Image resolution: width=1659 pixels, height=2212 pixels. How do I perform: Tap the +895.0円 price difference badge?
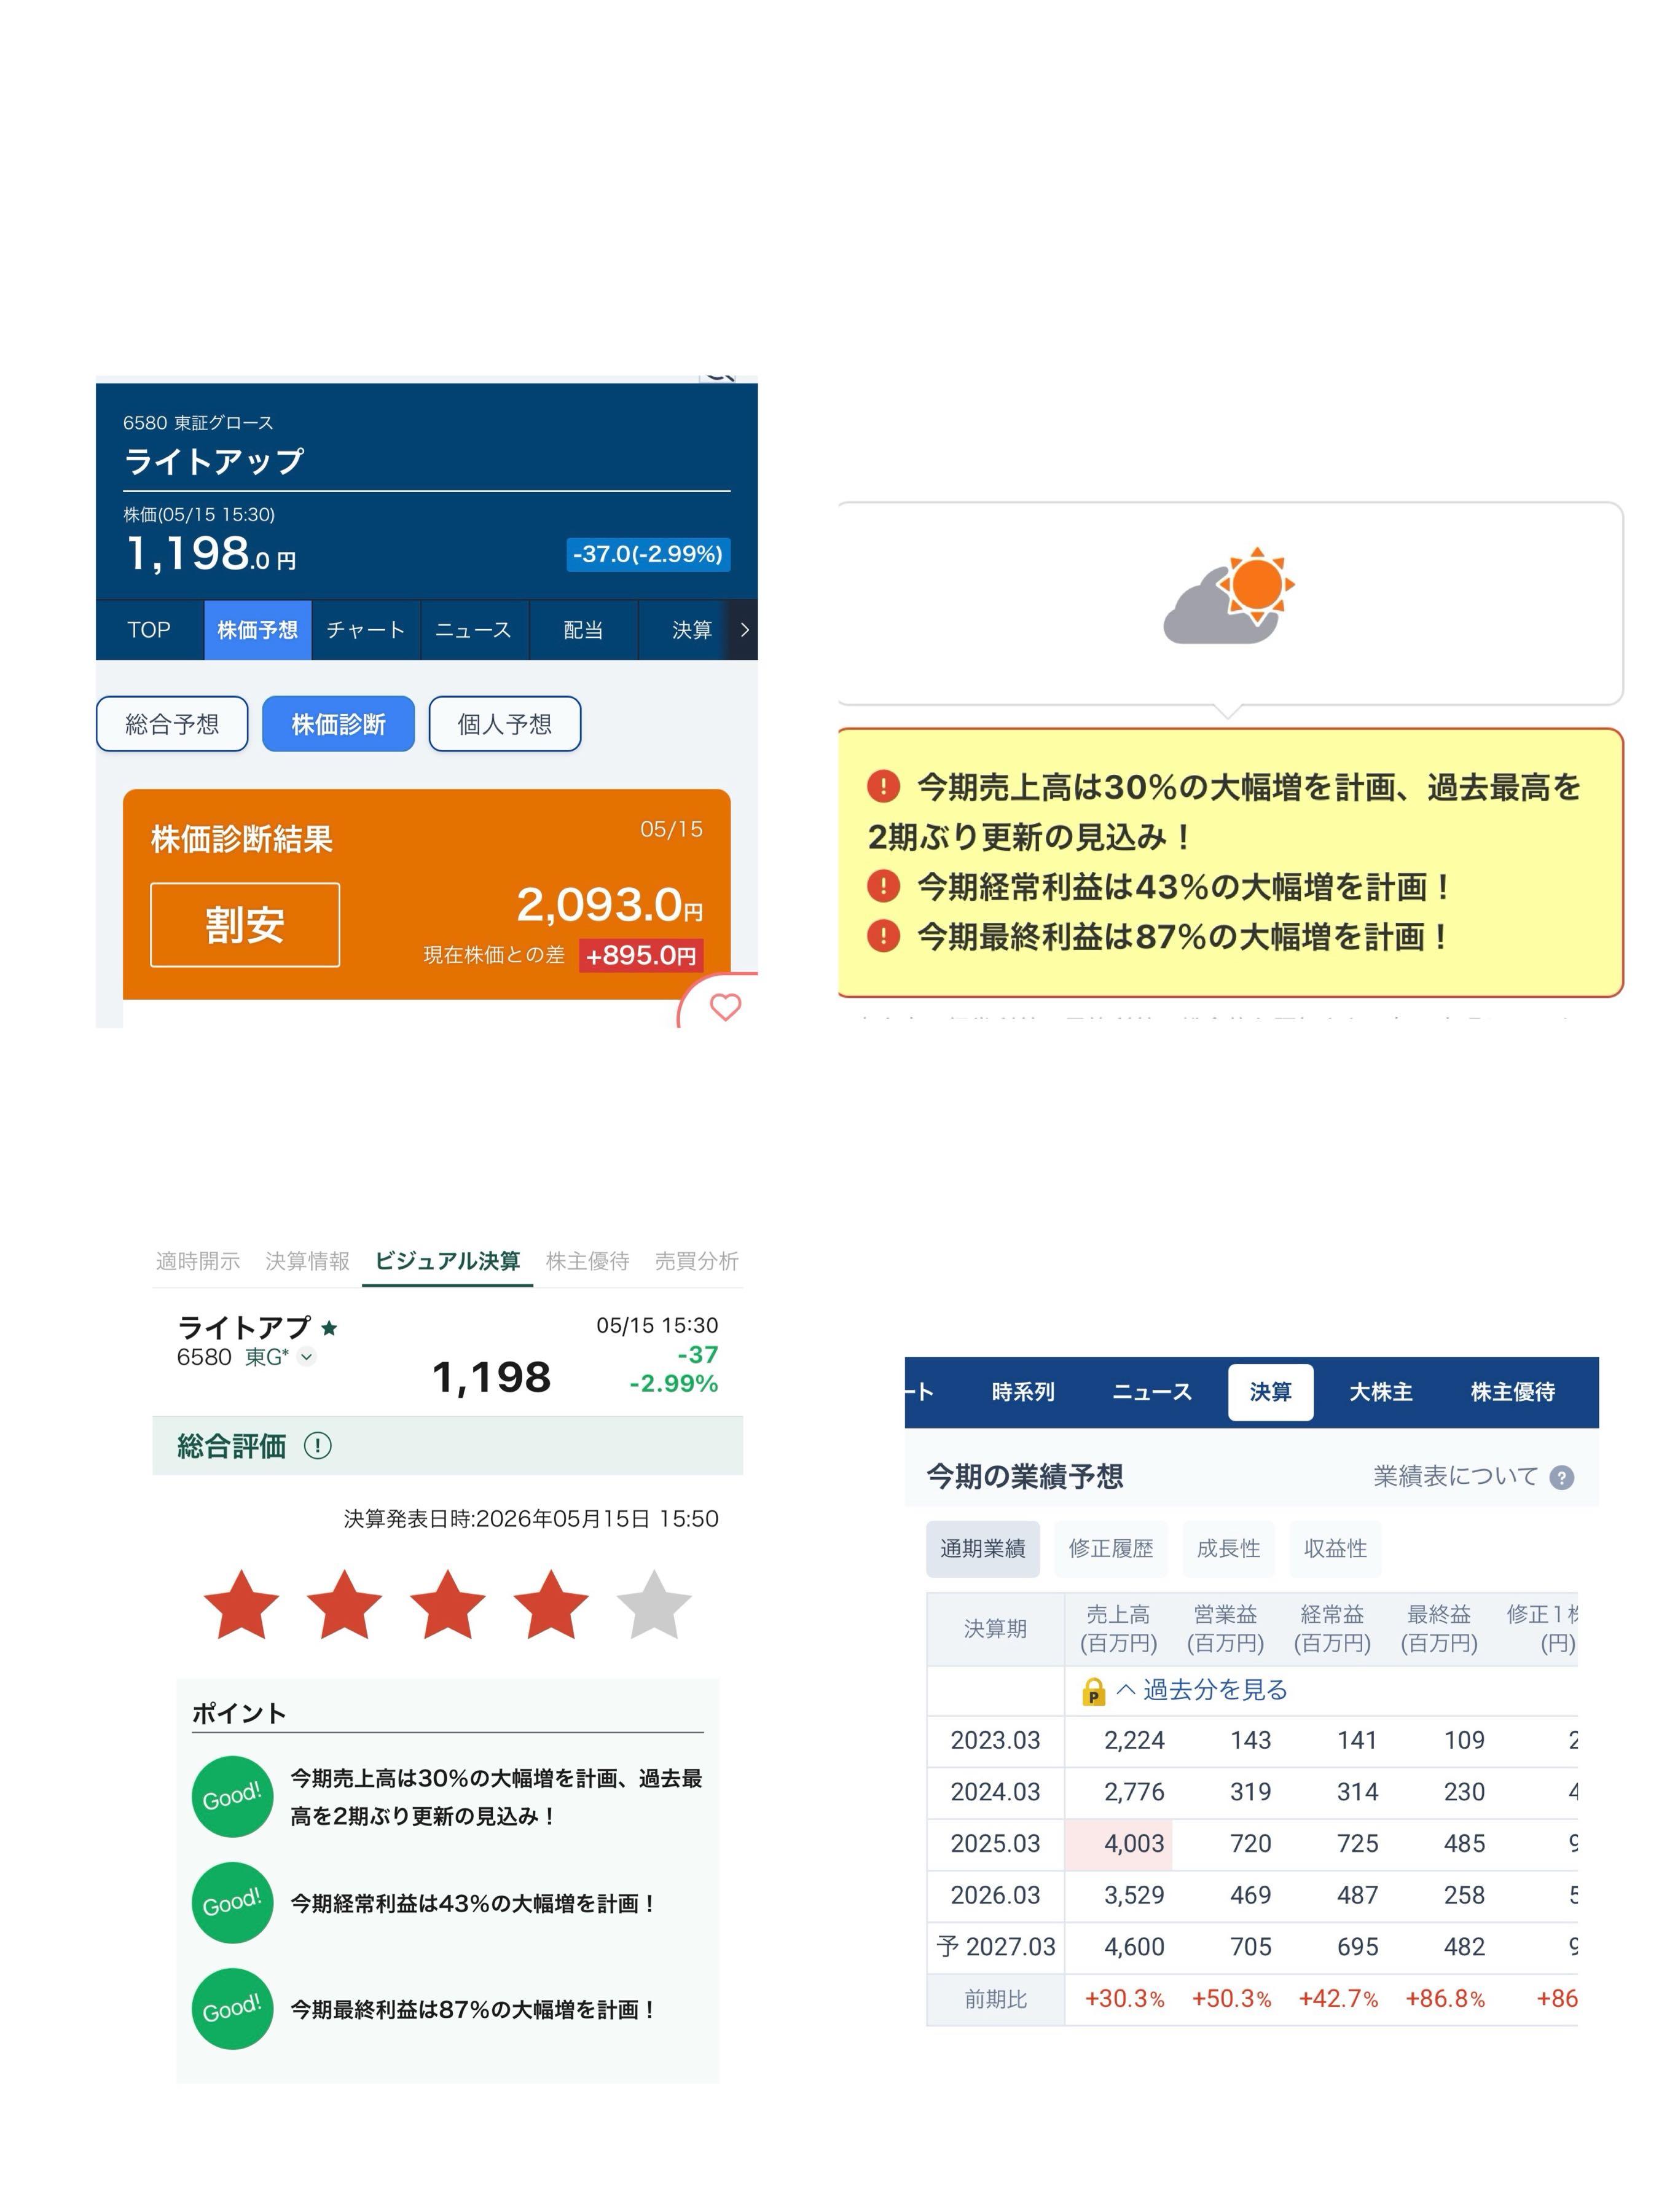coord(641,955)
